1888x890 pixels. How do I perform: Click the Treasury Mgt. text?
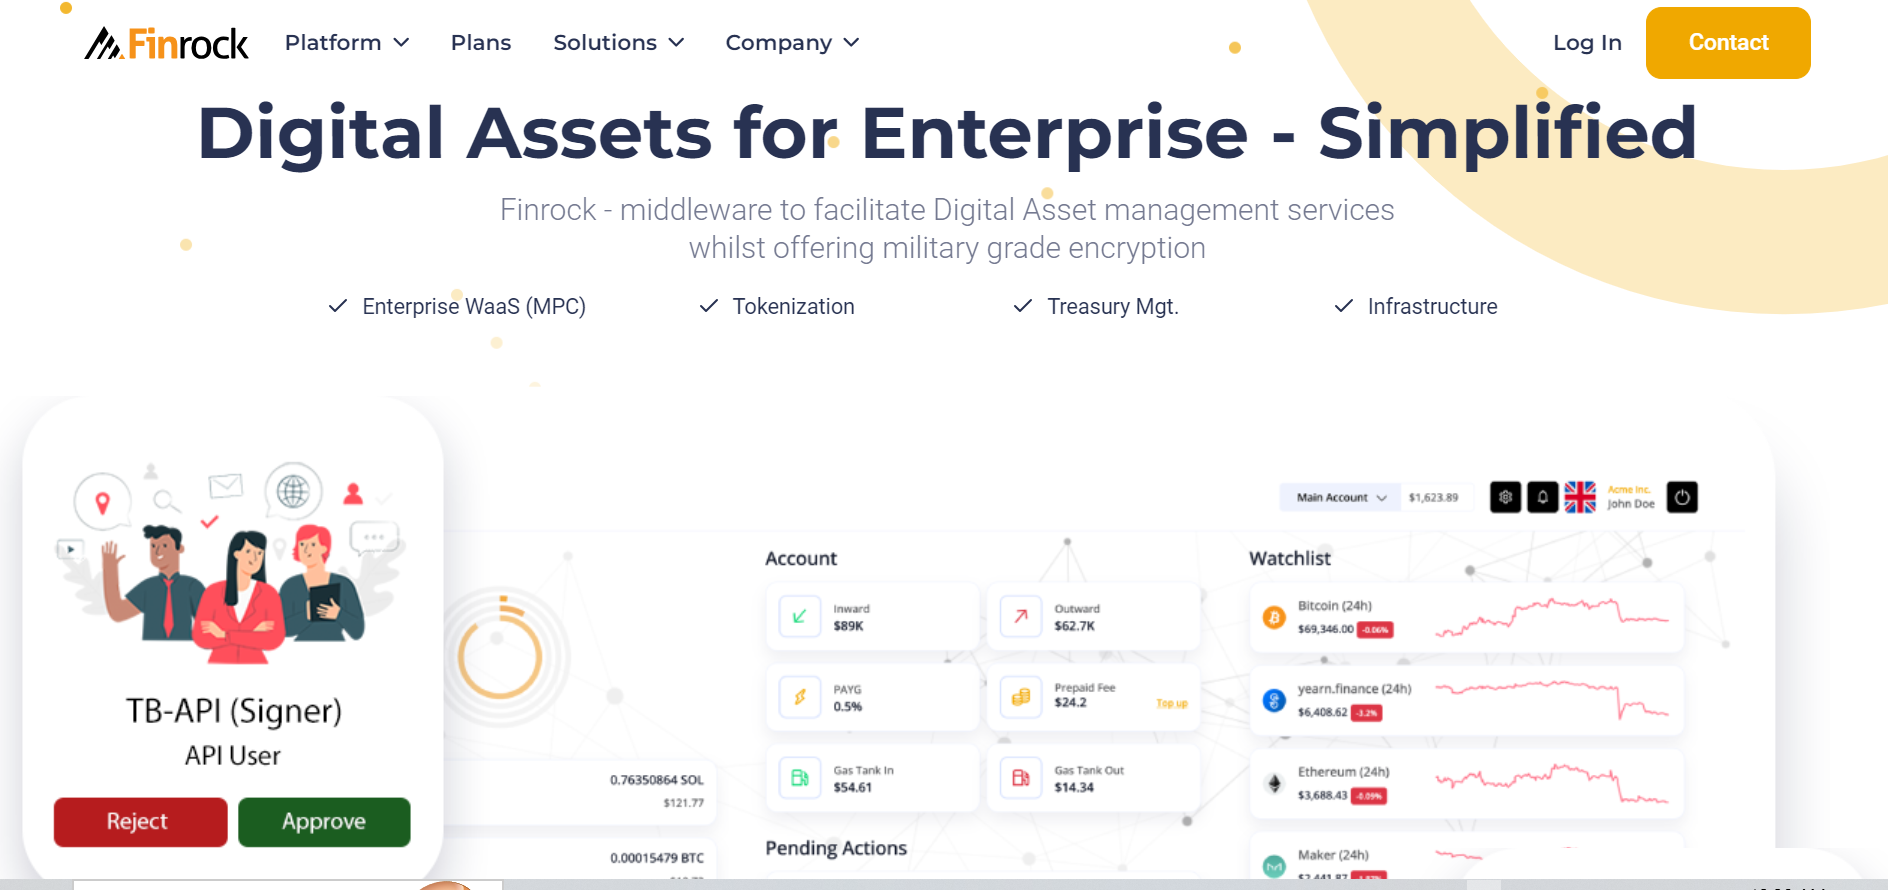1113,306
